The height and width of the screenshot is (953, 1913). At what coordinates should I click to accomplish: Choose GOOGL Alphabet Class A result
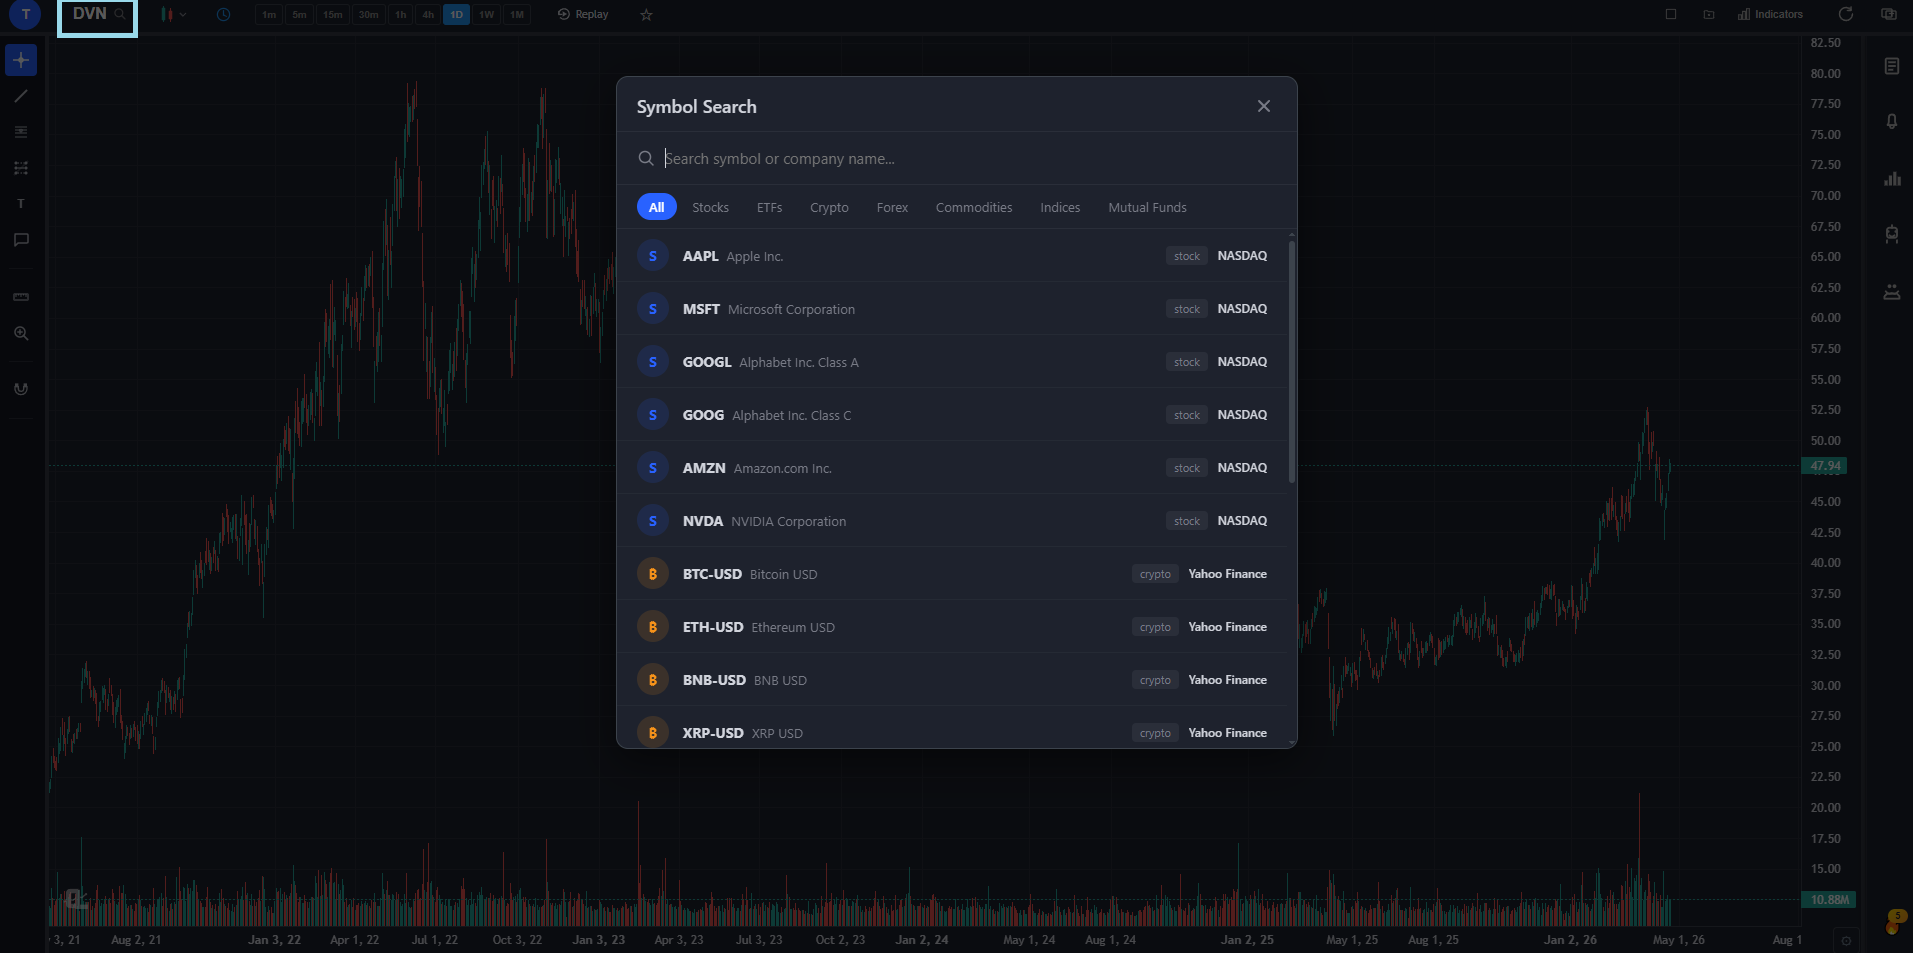coord(952,362)
